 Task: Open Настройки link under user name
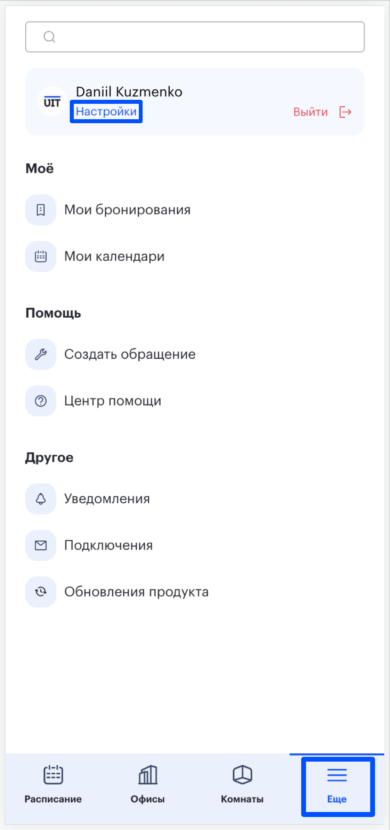[106, 112]
